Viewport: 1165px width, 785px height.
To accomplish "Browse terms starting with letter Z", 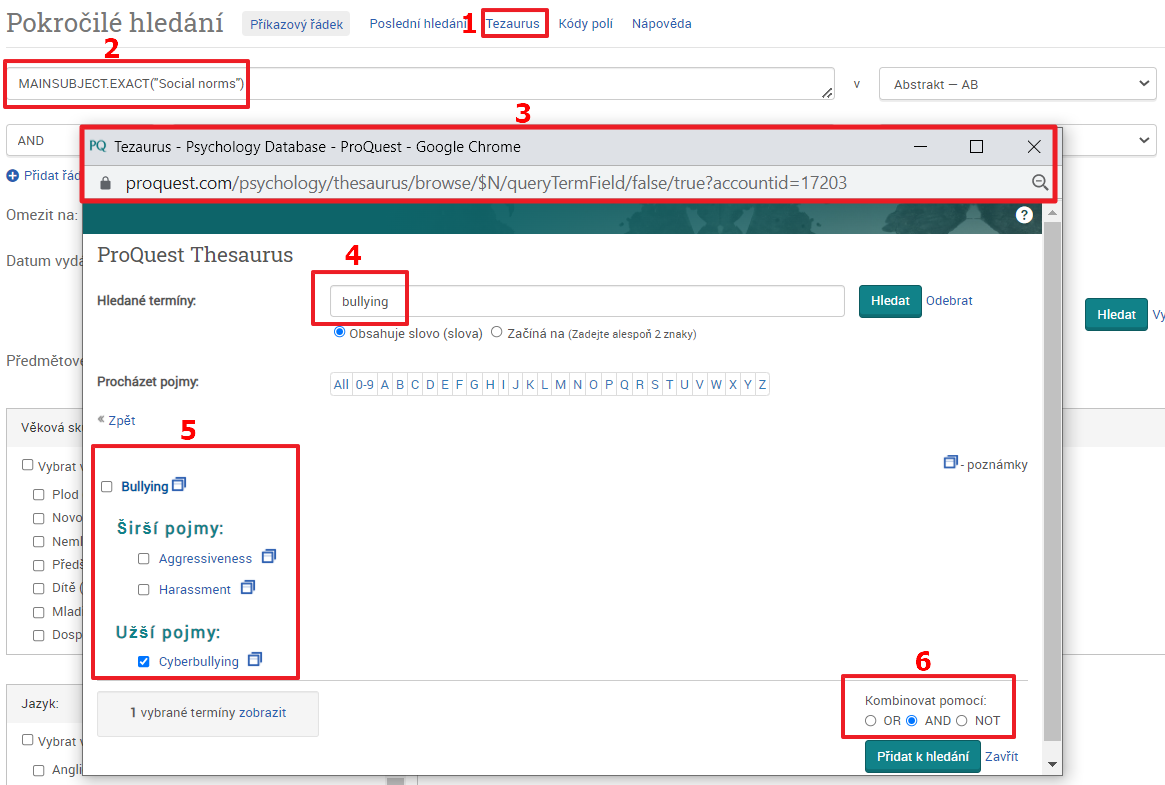I will (x=762, y=384).
